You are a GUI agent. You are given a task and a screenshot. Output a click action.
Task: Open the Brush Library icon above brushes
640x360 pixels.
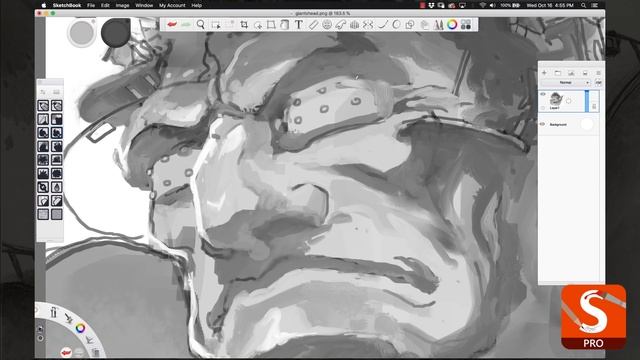(56, 92)
